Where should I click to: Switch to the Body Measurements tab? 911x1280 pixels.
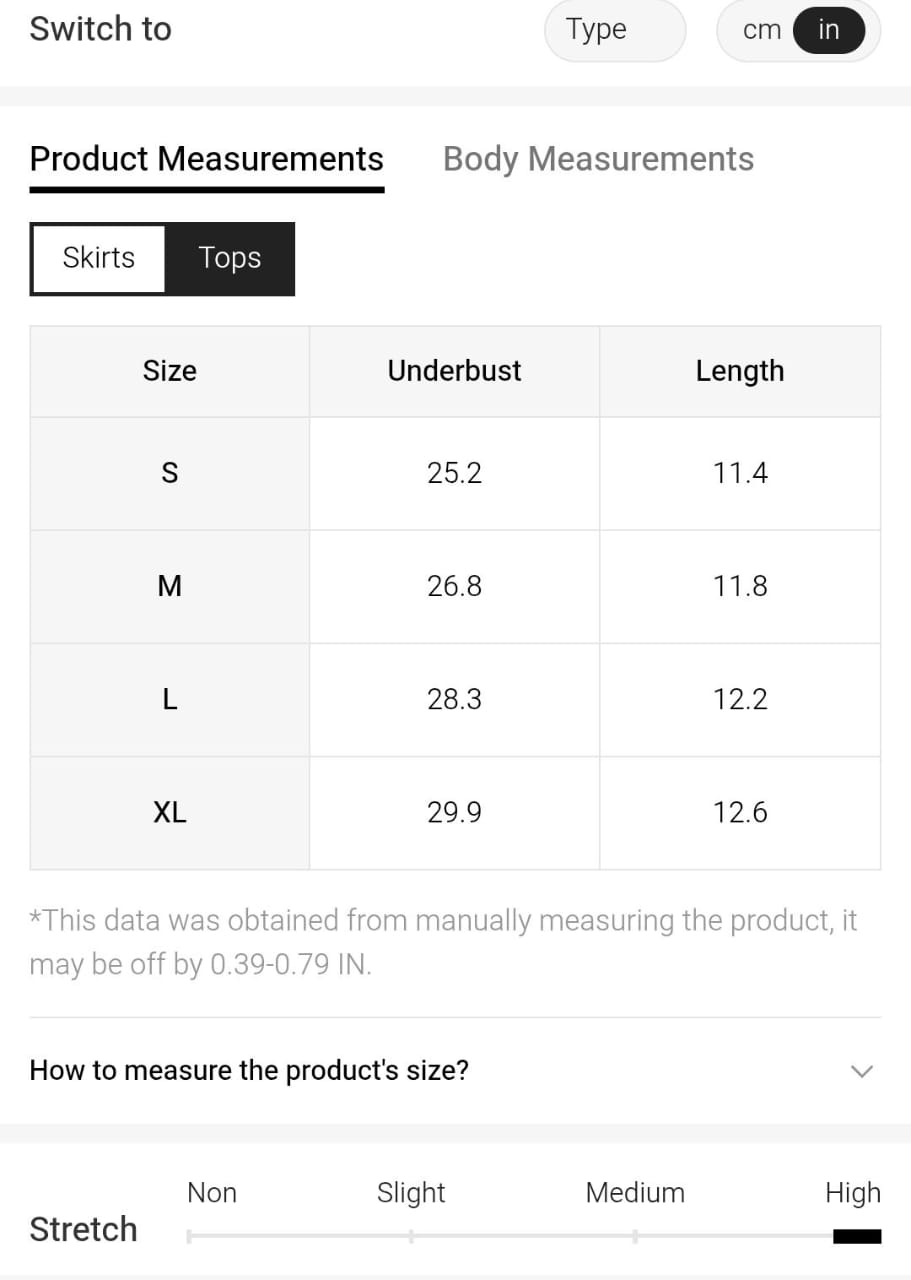pyautogui.click(x=598, y=159)
